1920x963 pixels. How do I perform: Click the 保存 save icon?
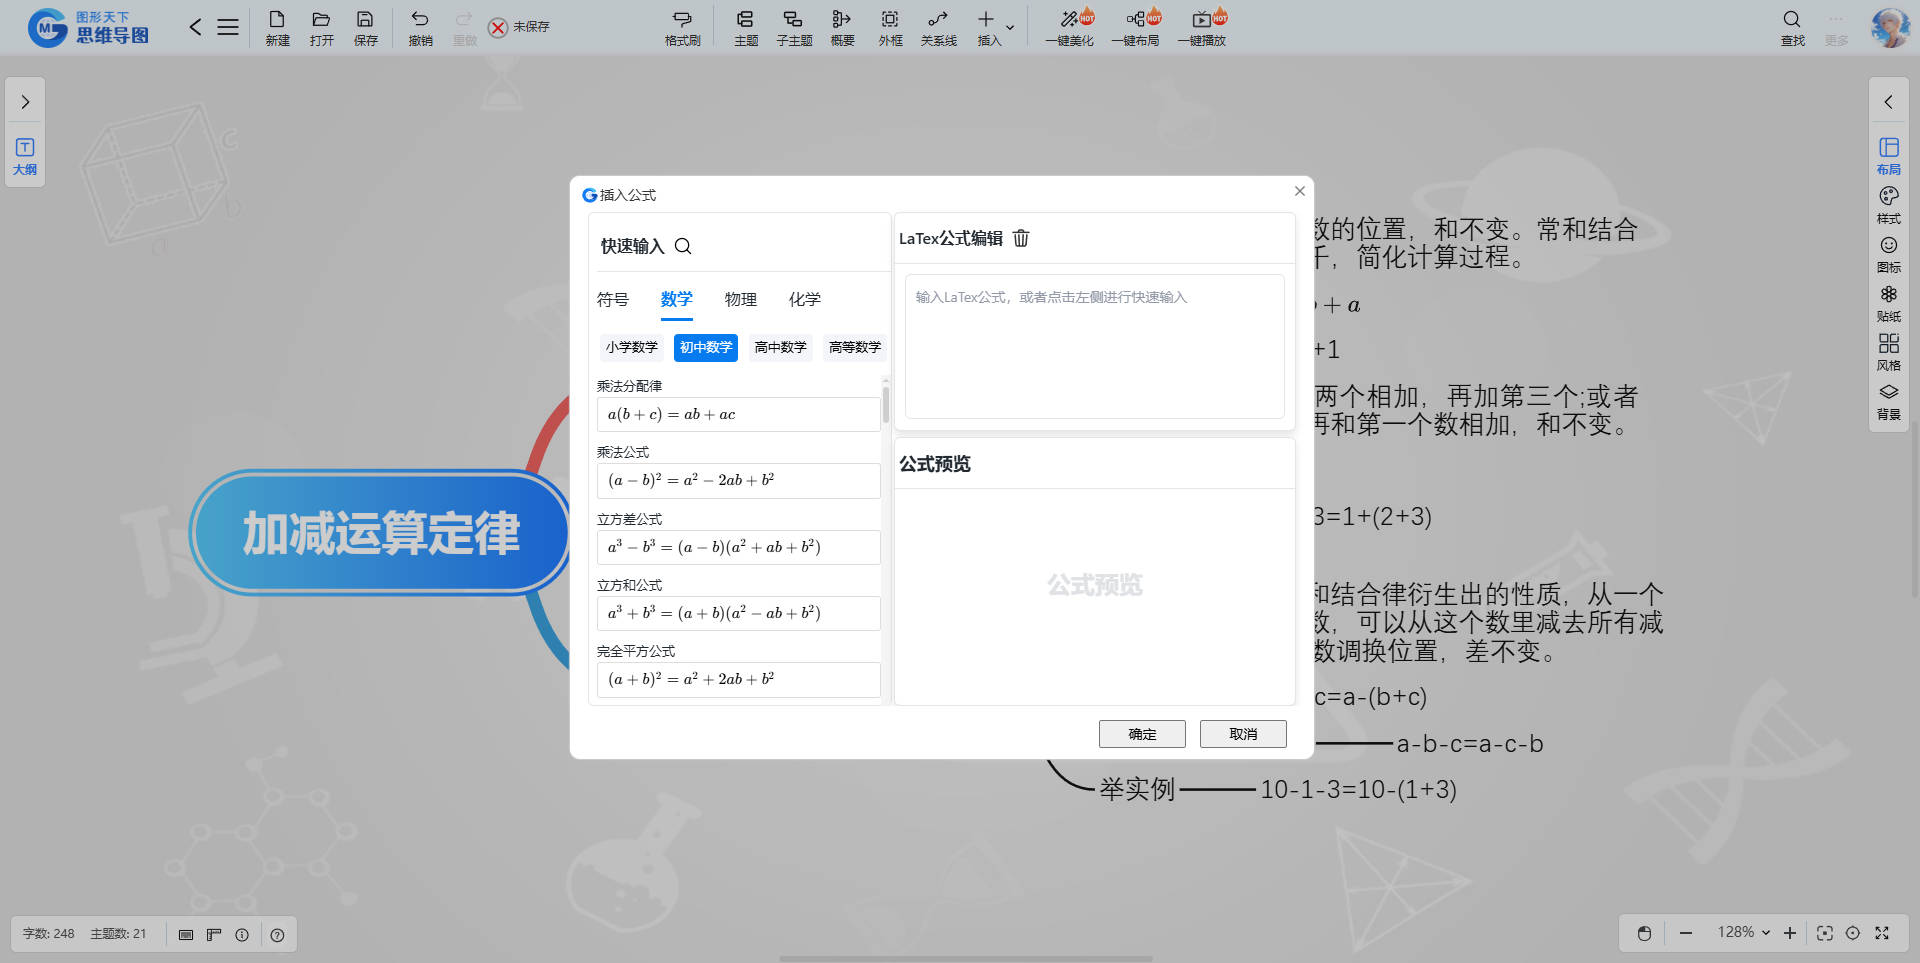click(365, 27)
